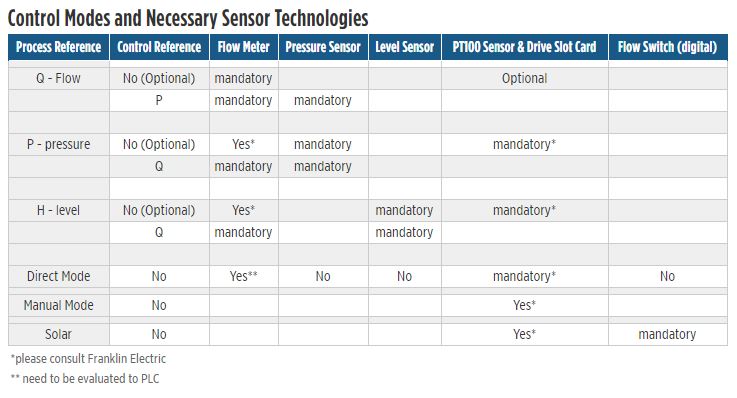
Task: Select the Pressure Sensor column header
Action: tap(323, 47)
